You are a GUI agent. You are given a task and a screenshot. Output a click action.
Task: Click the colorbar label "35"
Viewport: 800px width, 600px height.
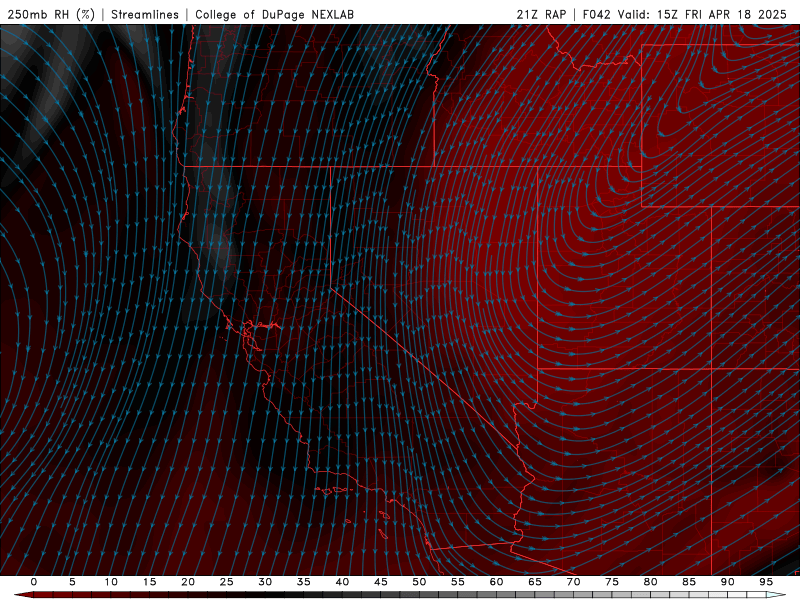click(304, 582)
